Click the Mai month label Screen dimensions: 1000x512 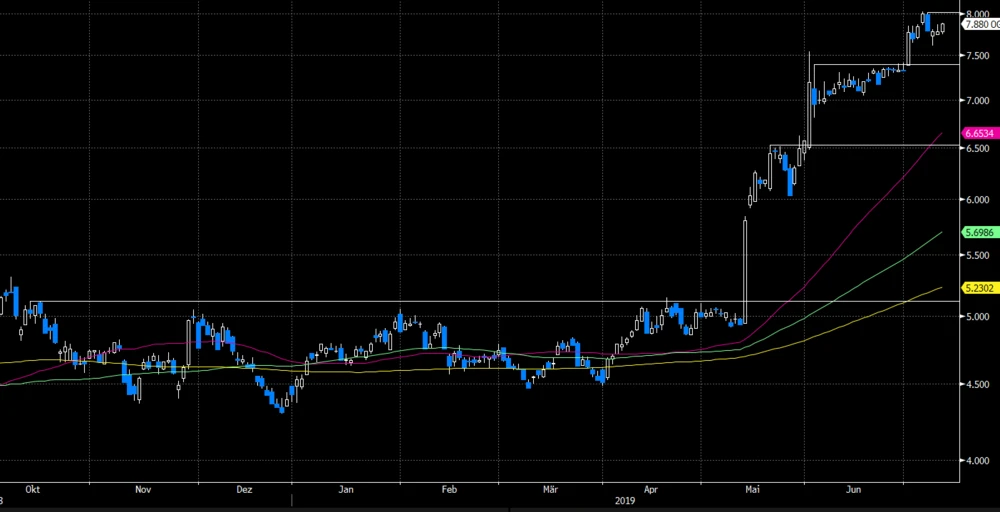754,490
